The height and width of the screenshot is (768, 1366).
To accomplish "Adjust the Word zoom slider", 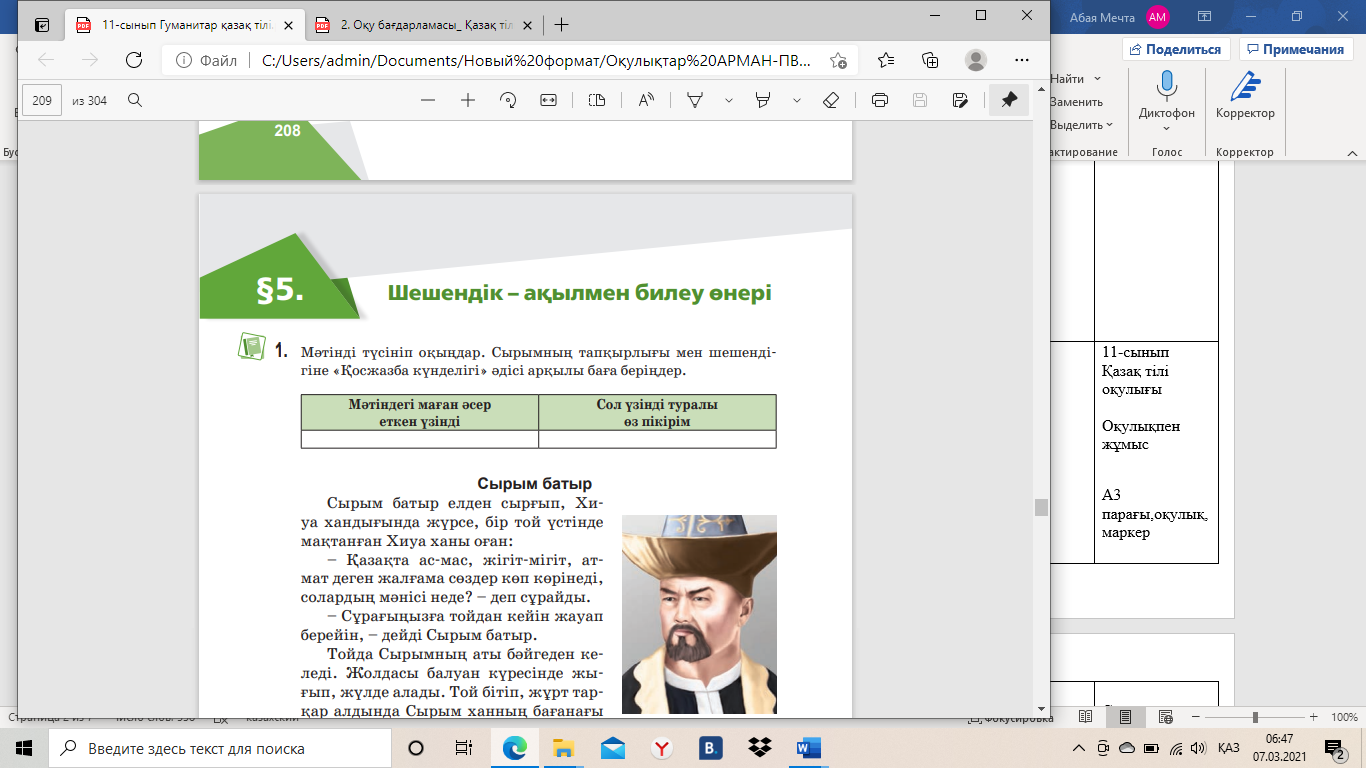I will point(1257,718).
